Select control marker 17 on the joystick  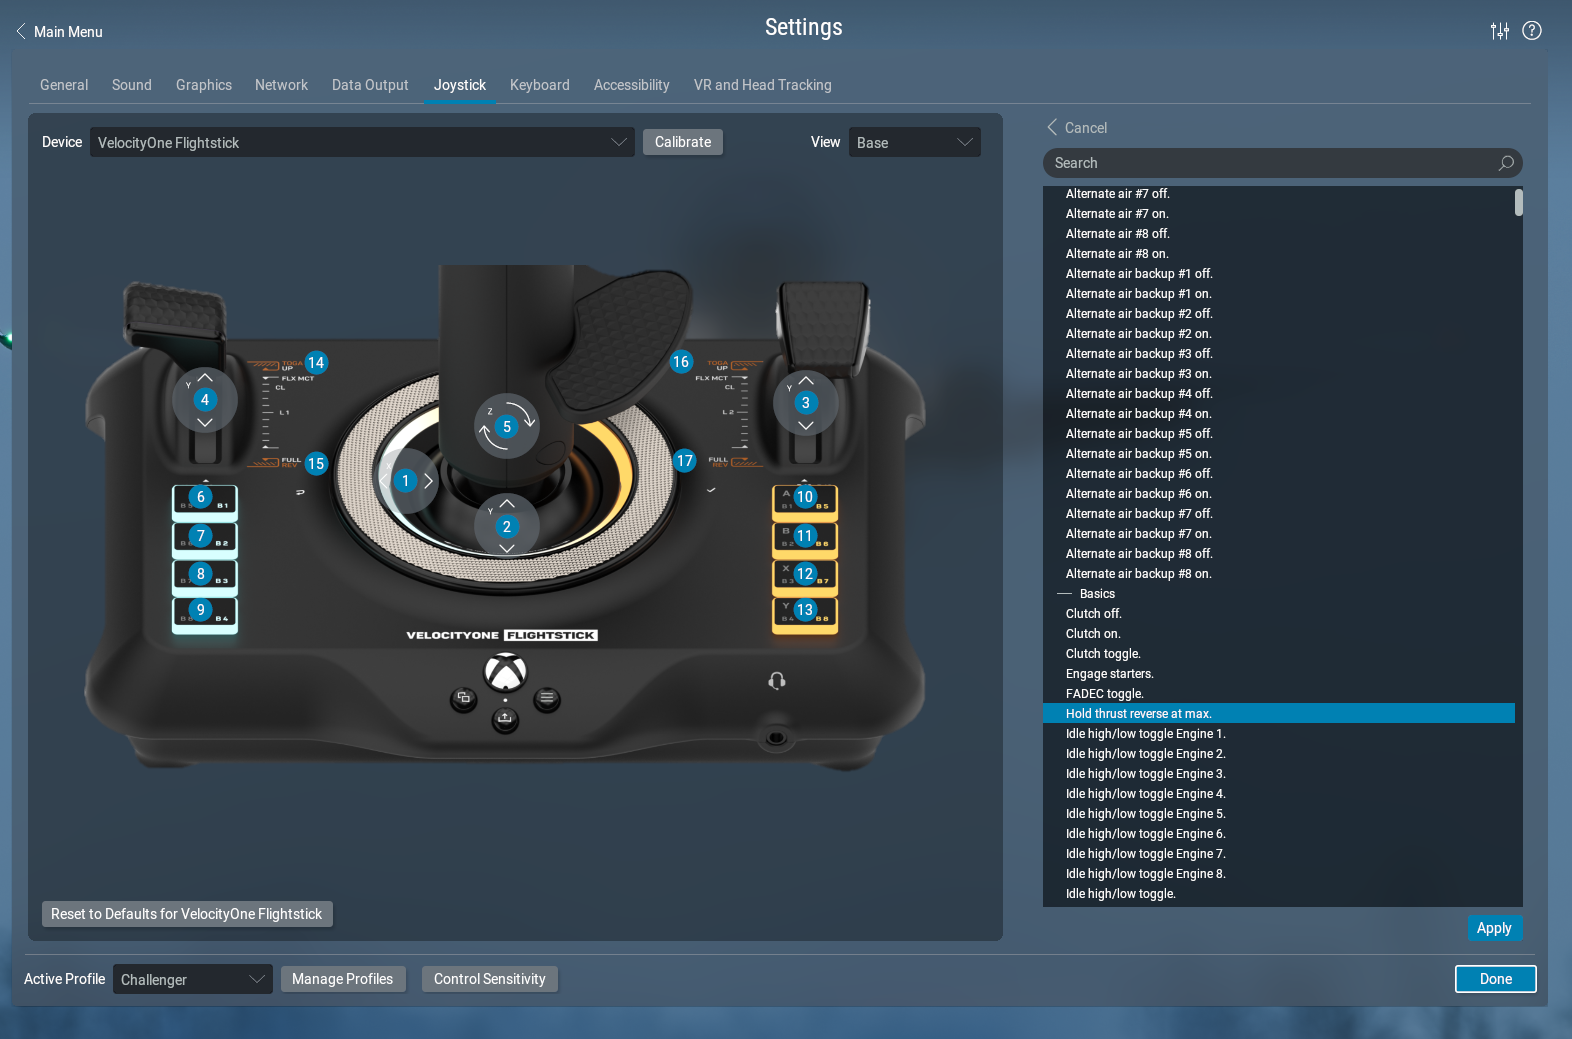(684, 461)
